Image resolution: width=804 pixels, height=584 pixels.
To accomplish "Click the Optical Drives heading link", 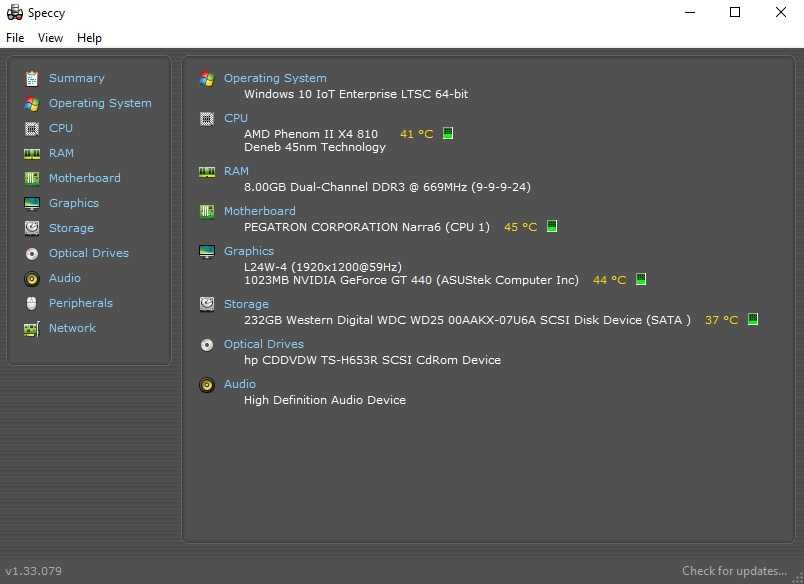I will (x=264, y=344).
